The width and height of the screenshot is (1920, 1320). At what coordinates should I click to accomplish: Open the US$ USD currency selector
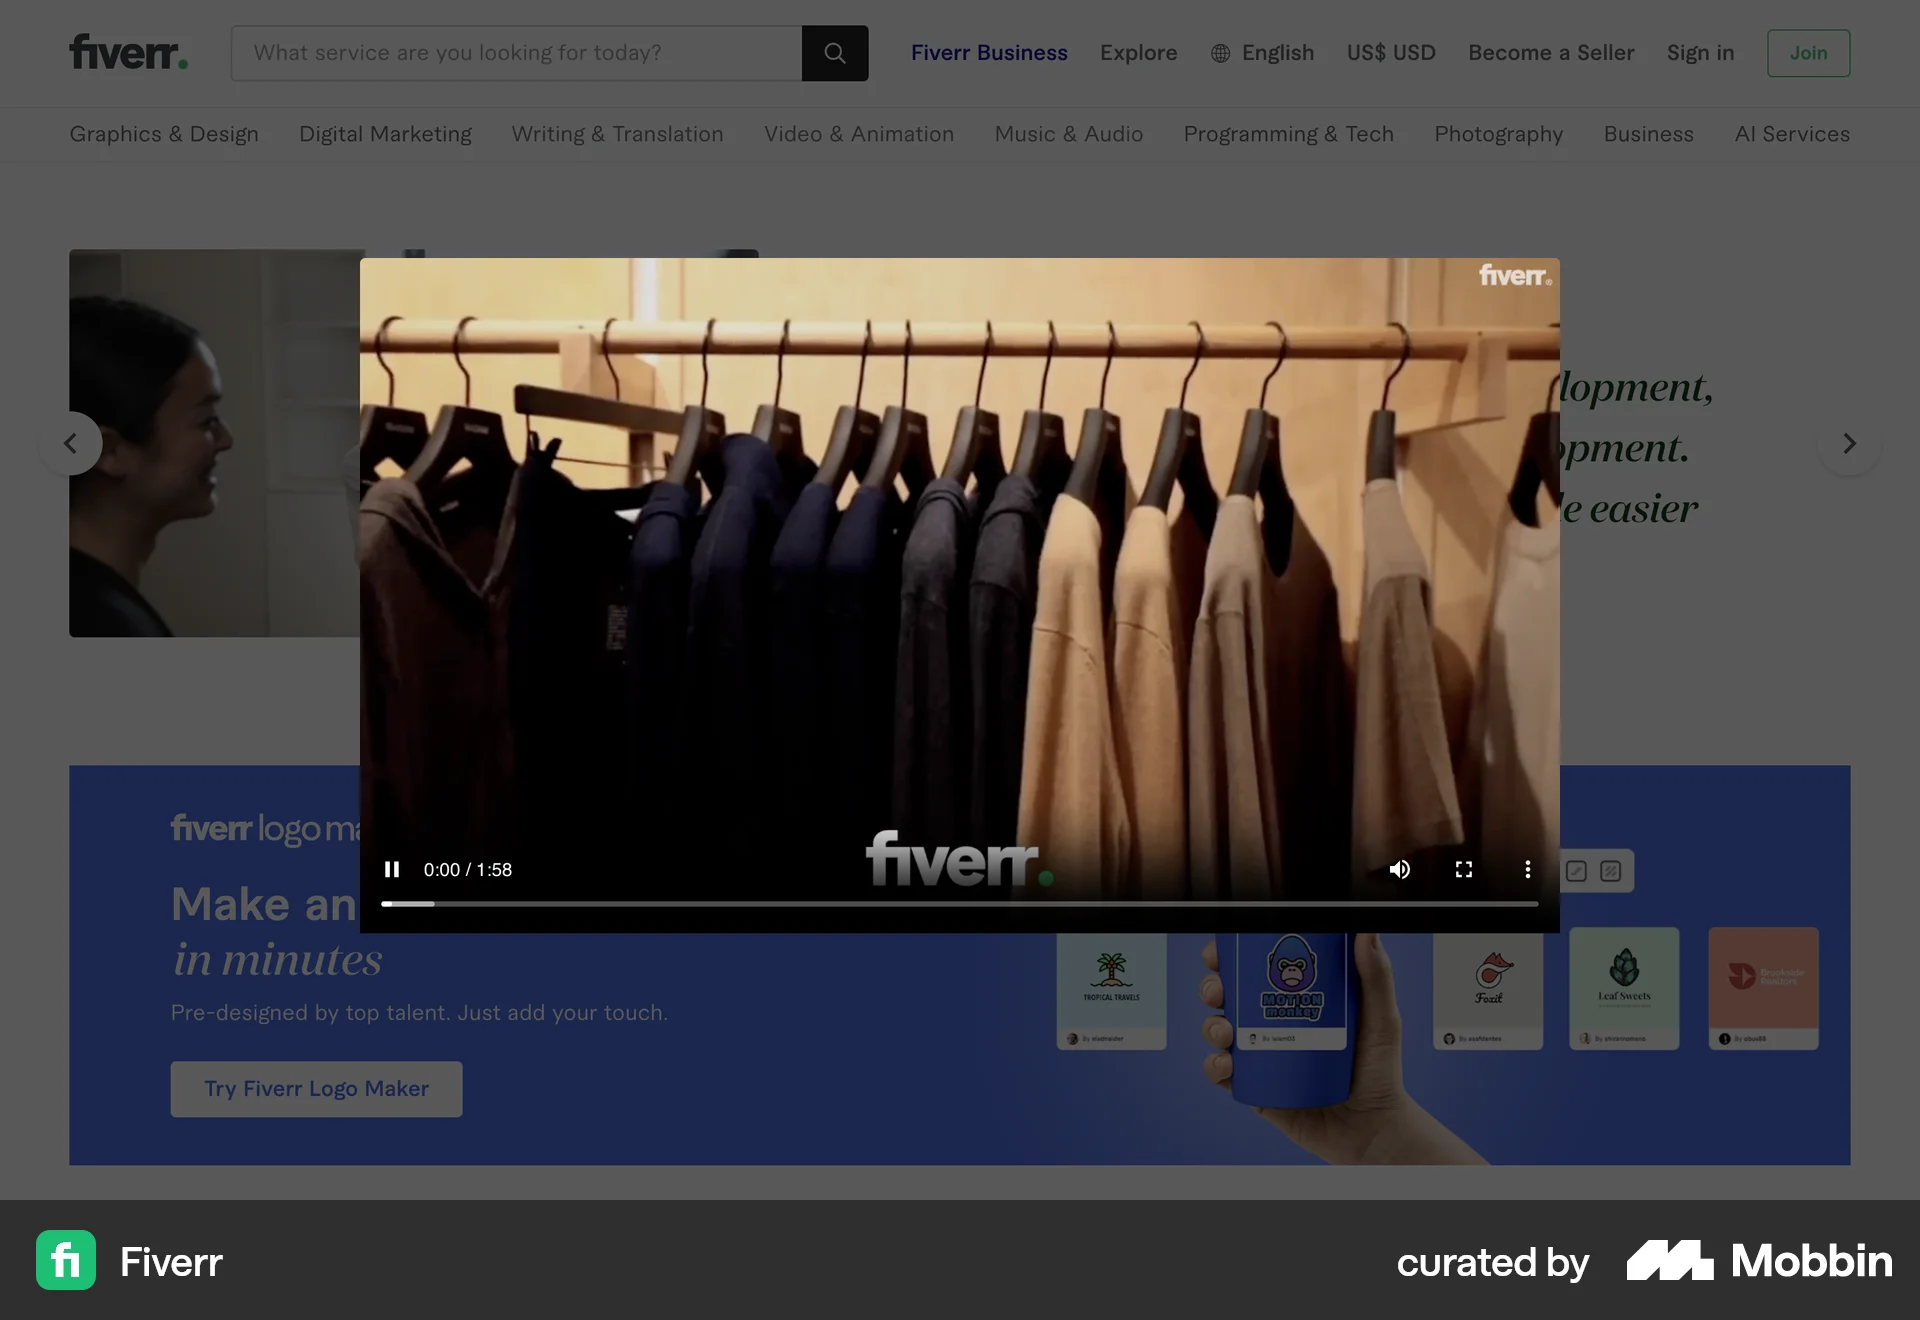pyautogui.click(x=1391, y=53)
